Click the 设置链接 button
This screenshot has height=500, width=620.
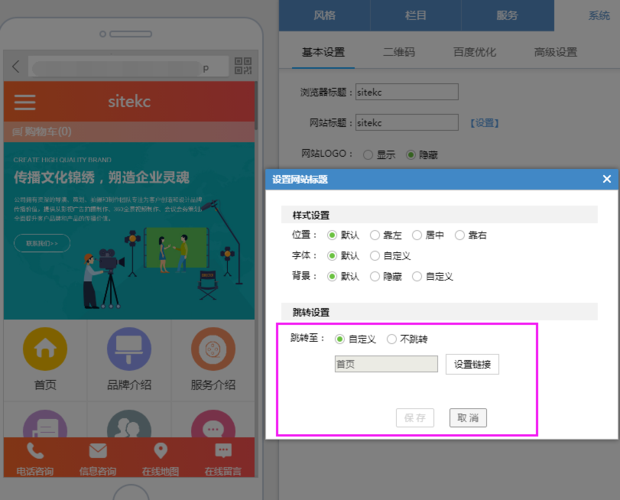pyautogui.click(x=472, y=364)
